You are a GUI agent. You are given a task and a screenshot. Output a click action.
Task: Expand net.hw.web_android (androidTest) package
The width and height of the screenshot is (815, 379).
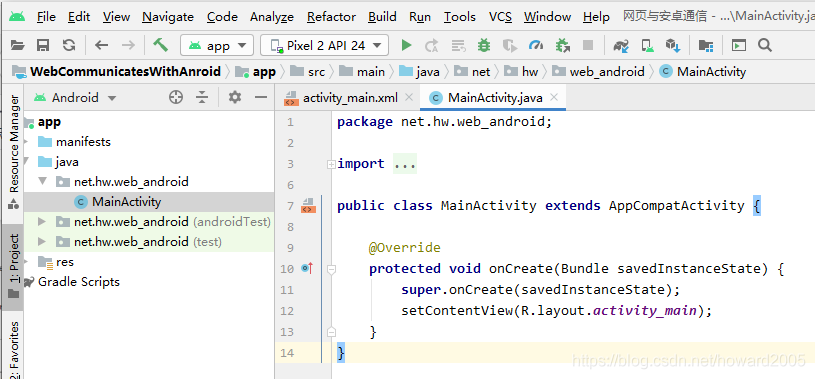pyautogui.click(x=43, y=222)
